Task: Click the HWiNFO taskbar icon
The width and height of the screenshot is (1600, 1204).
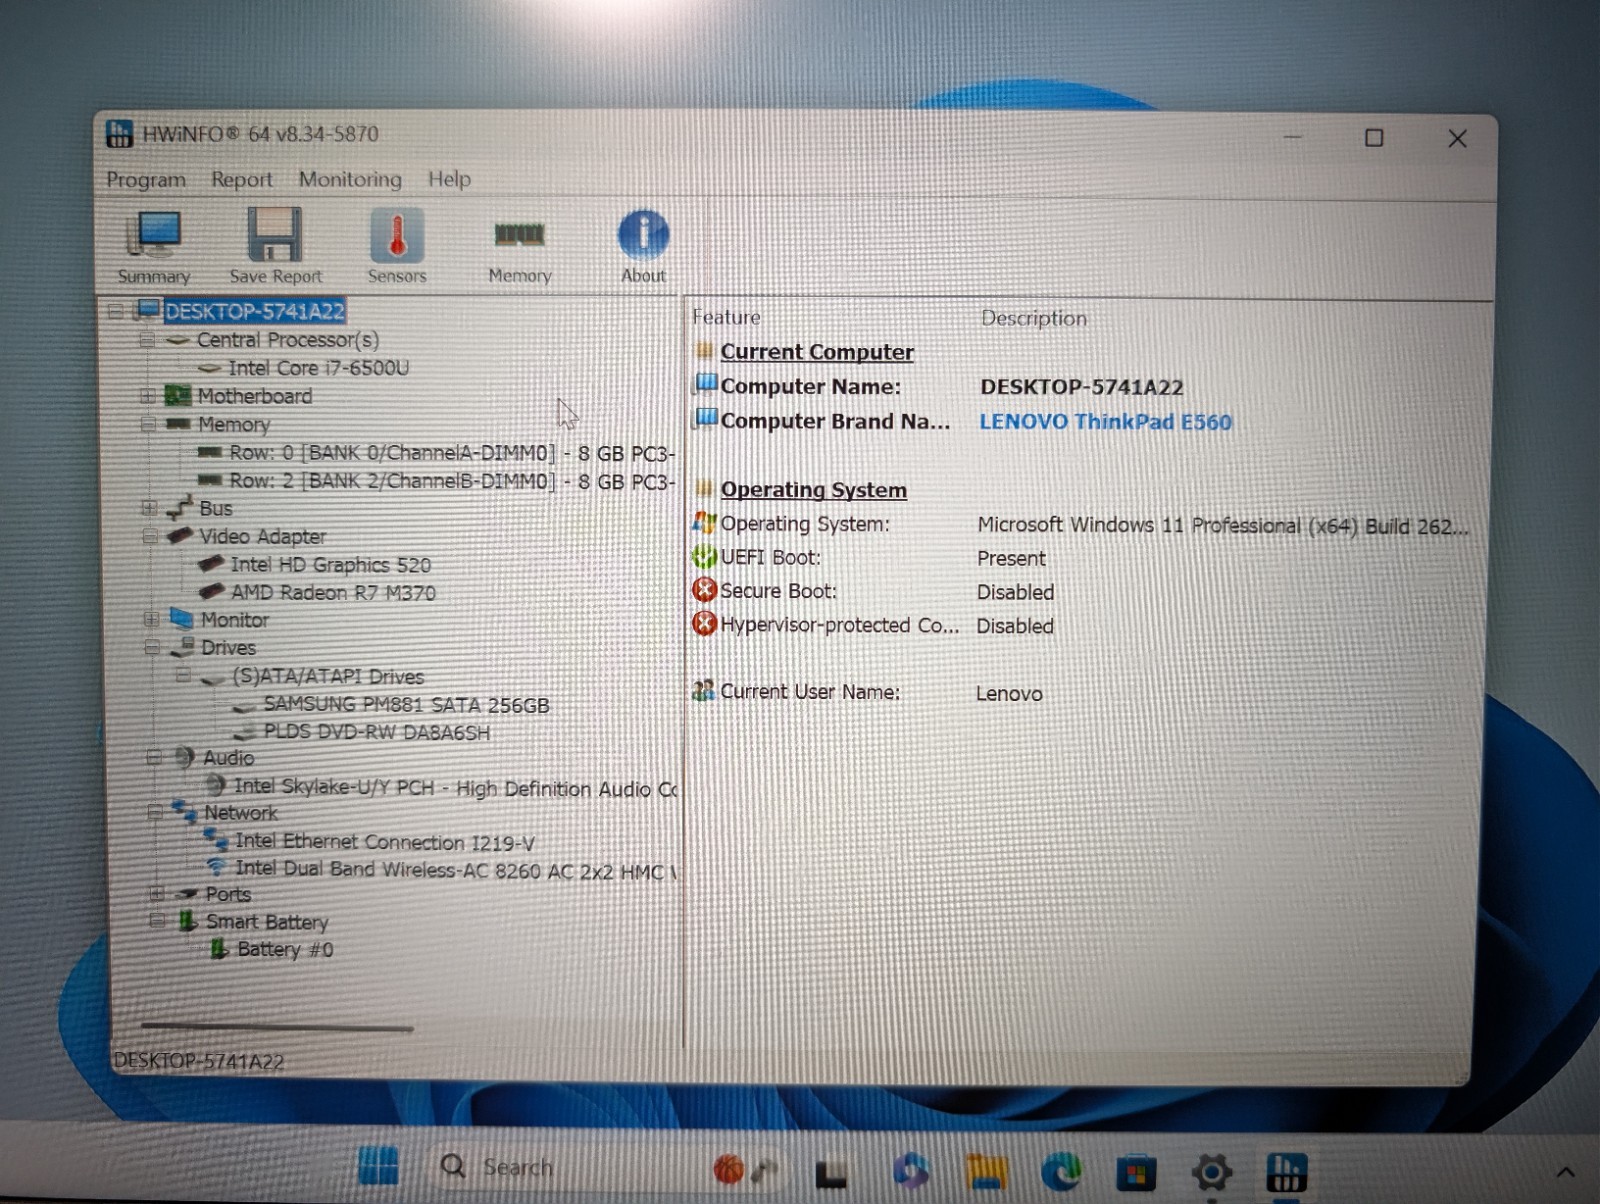Action: 1286,1172
